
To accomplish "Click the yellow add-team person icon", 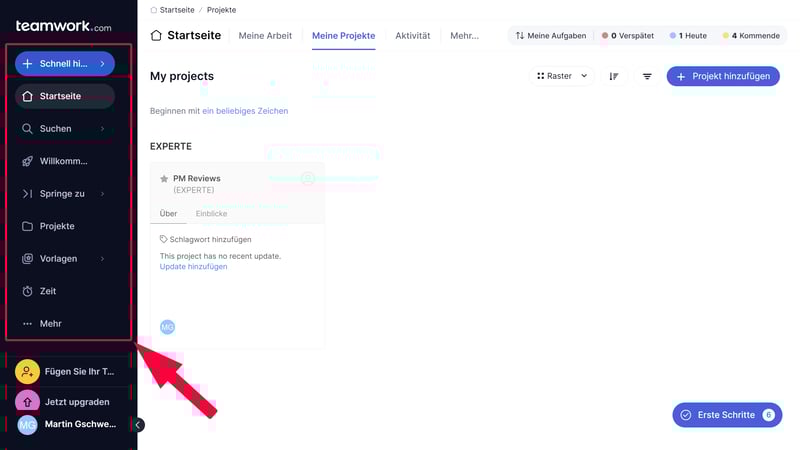I will point(28,371).
